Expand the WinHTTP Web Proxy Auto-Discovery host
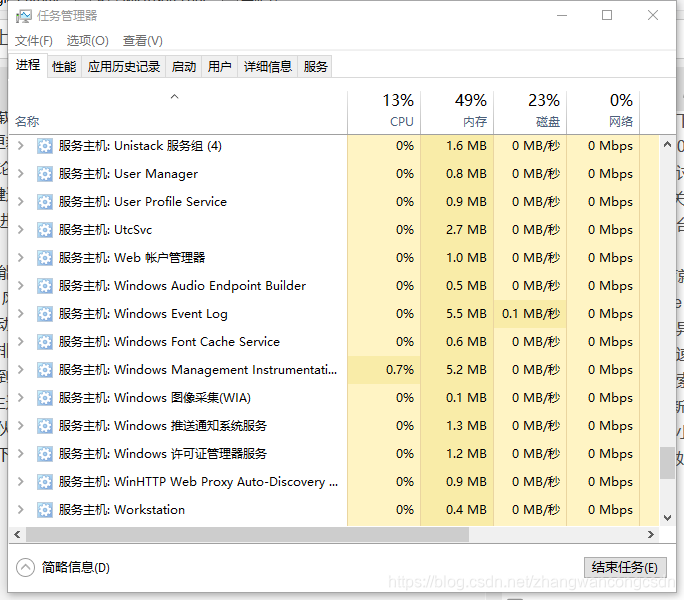Viewport: 684px width, 600px height. (20, 482)
